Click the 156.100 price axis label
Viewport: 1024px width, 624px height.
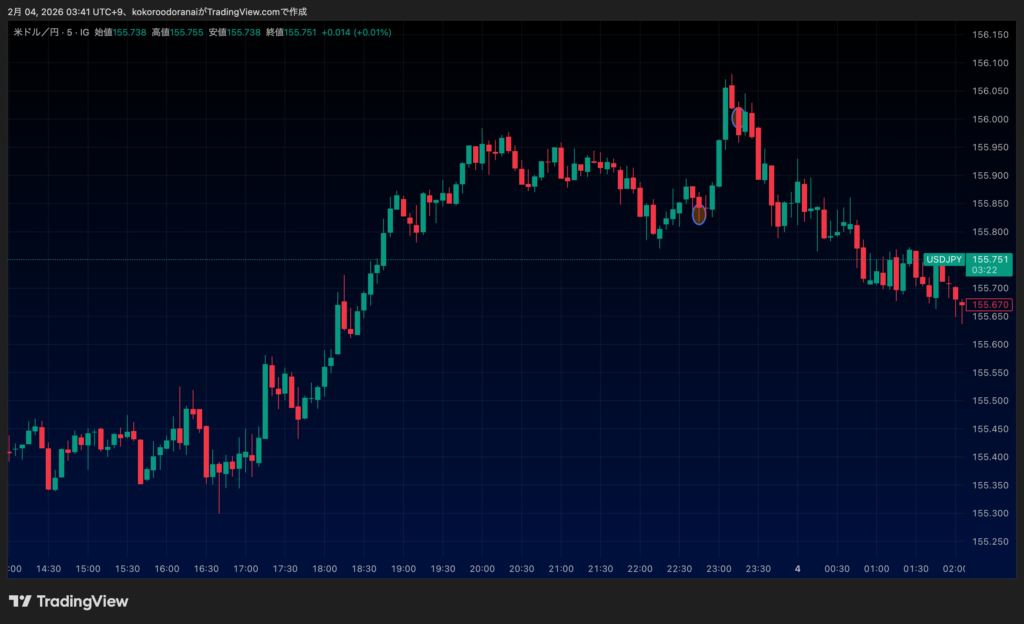click(990, 63)
